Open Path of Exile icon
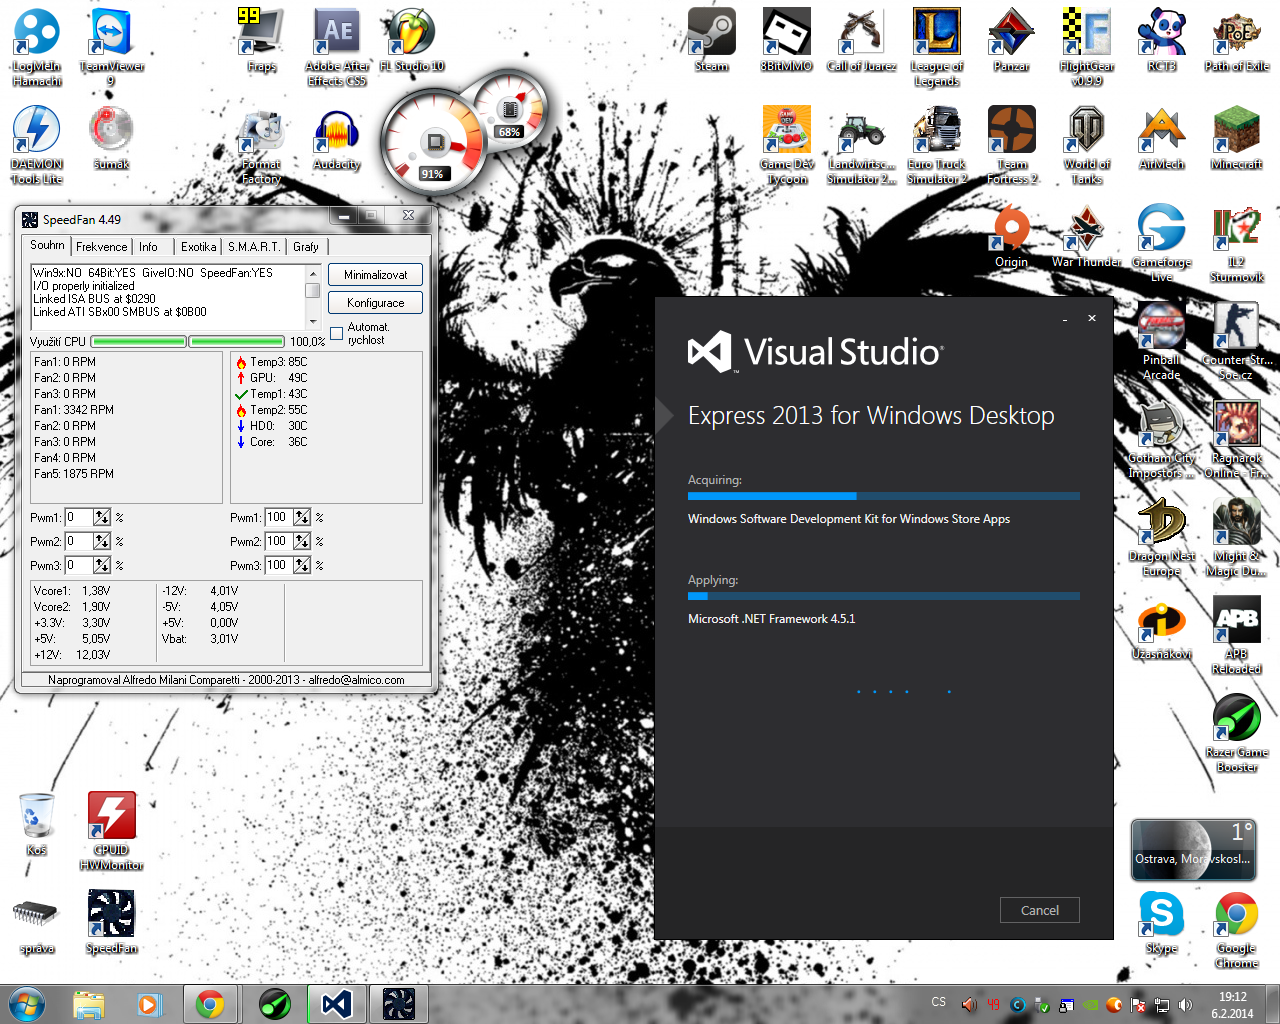The width and height of the screenshot is (1280, 1024). [1236, 40]
